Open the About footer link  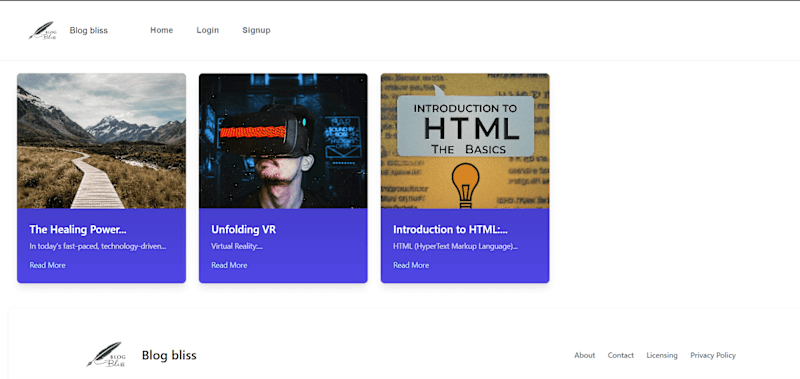(585, 355)
